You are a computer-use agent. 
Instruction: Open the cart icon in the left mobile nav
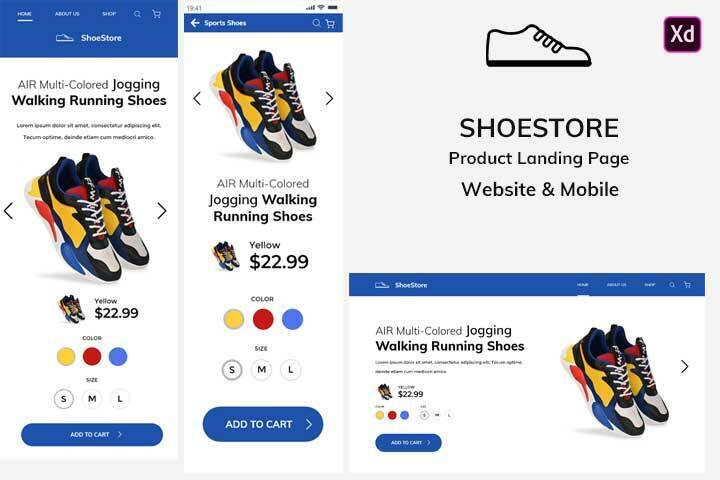[x=157, y=14]
